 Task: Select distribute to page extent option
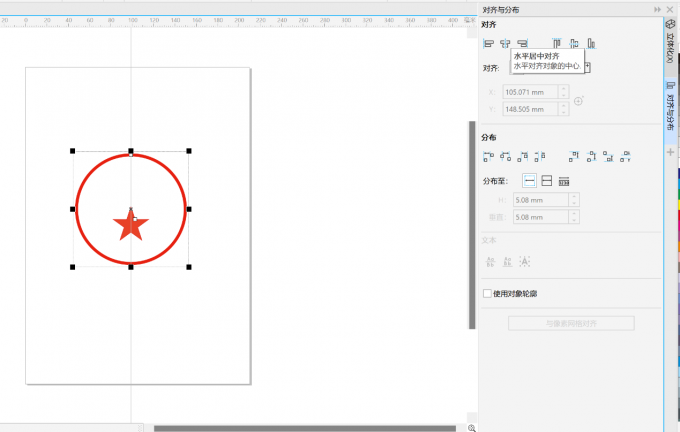point(547,181)
